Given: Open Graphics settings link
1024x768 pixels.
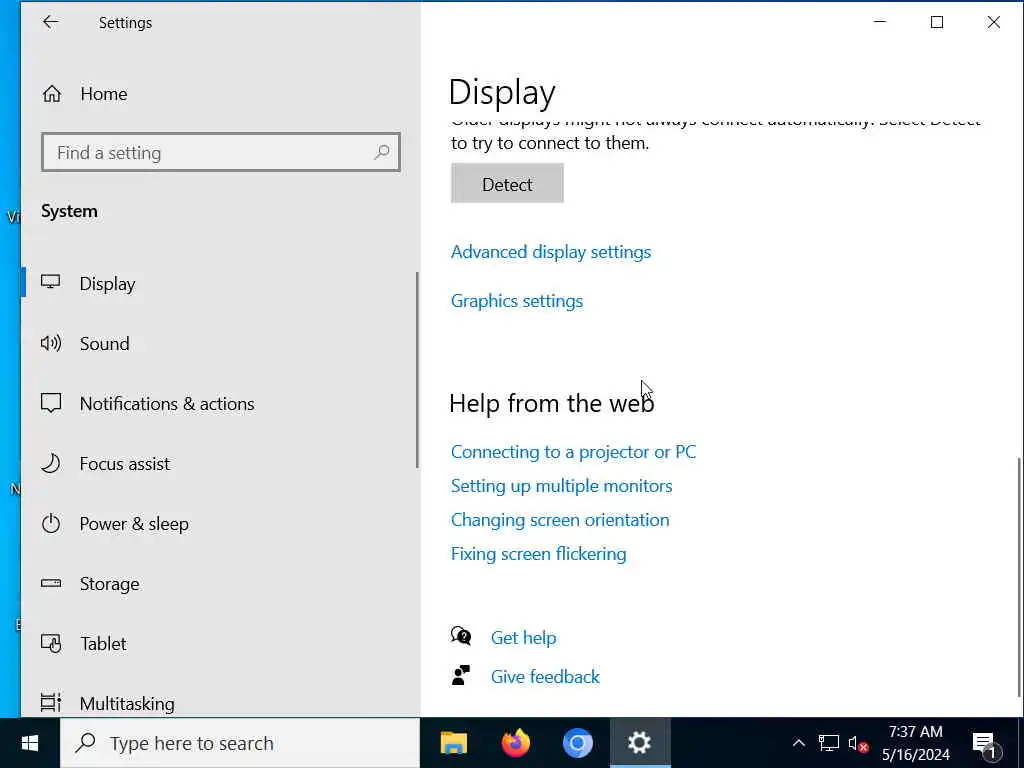Looking at the screenshot, I should (517, 301).
